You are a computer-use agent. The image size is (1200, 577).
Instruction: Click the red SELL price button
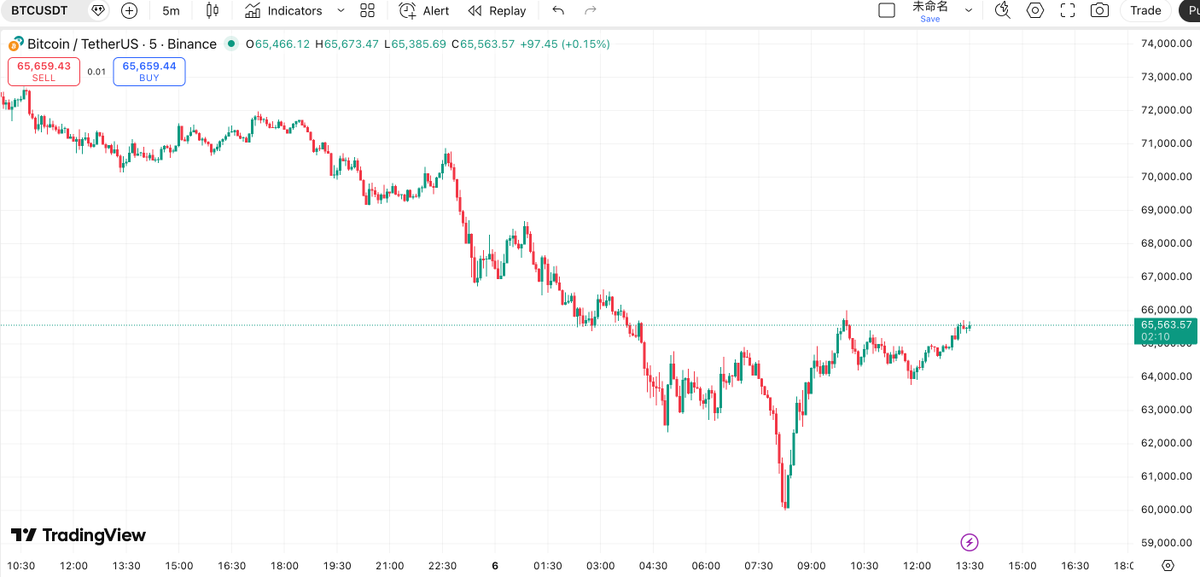(x=44, y=71)
